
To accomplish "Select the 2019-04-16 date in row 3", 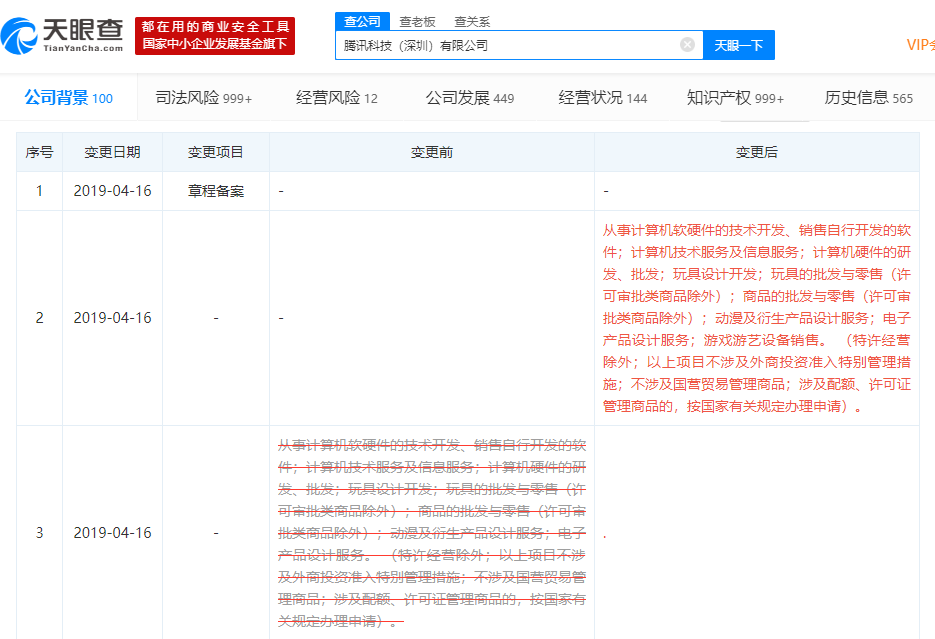I will [x=112, y=532].
